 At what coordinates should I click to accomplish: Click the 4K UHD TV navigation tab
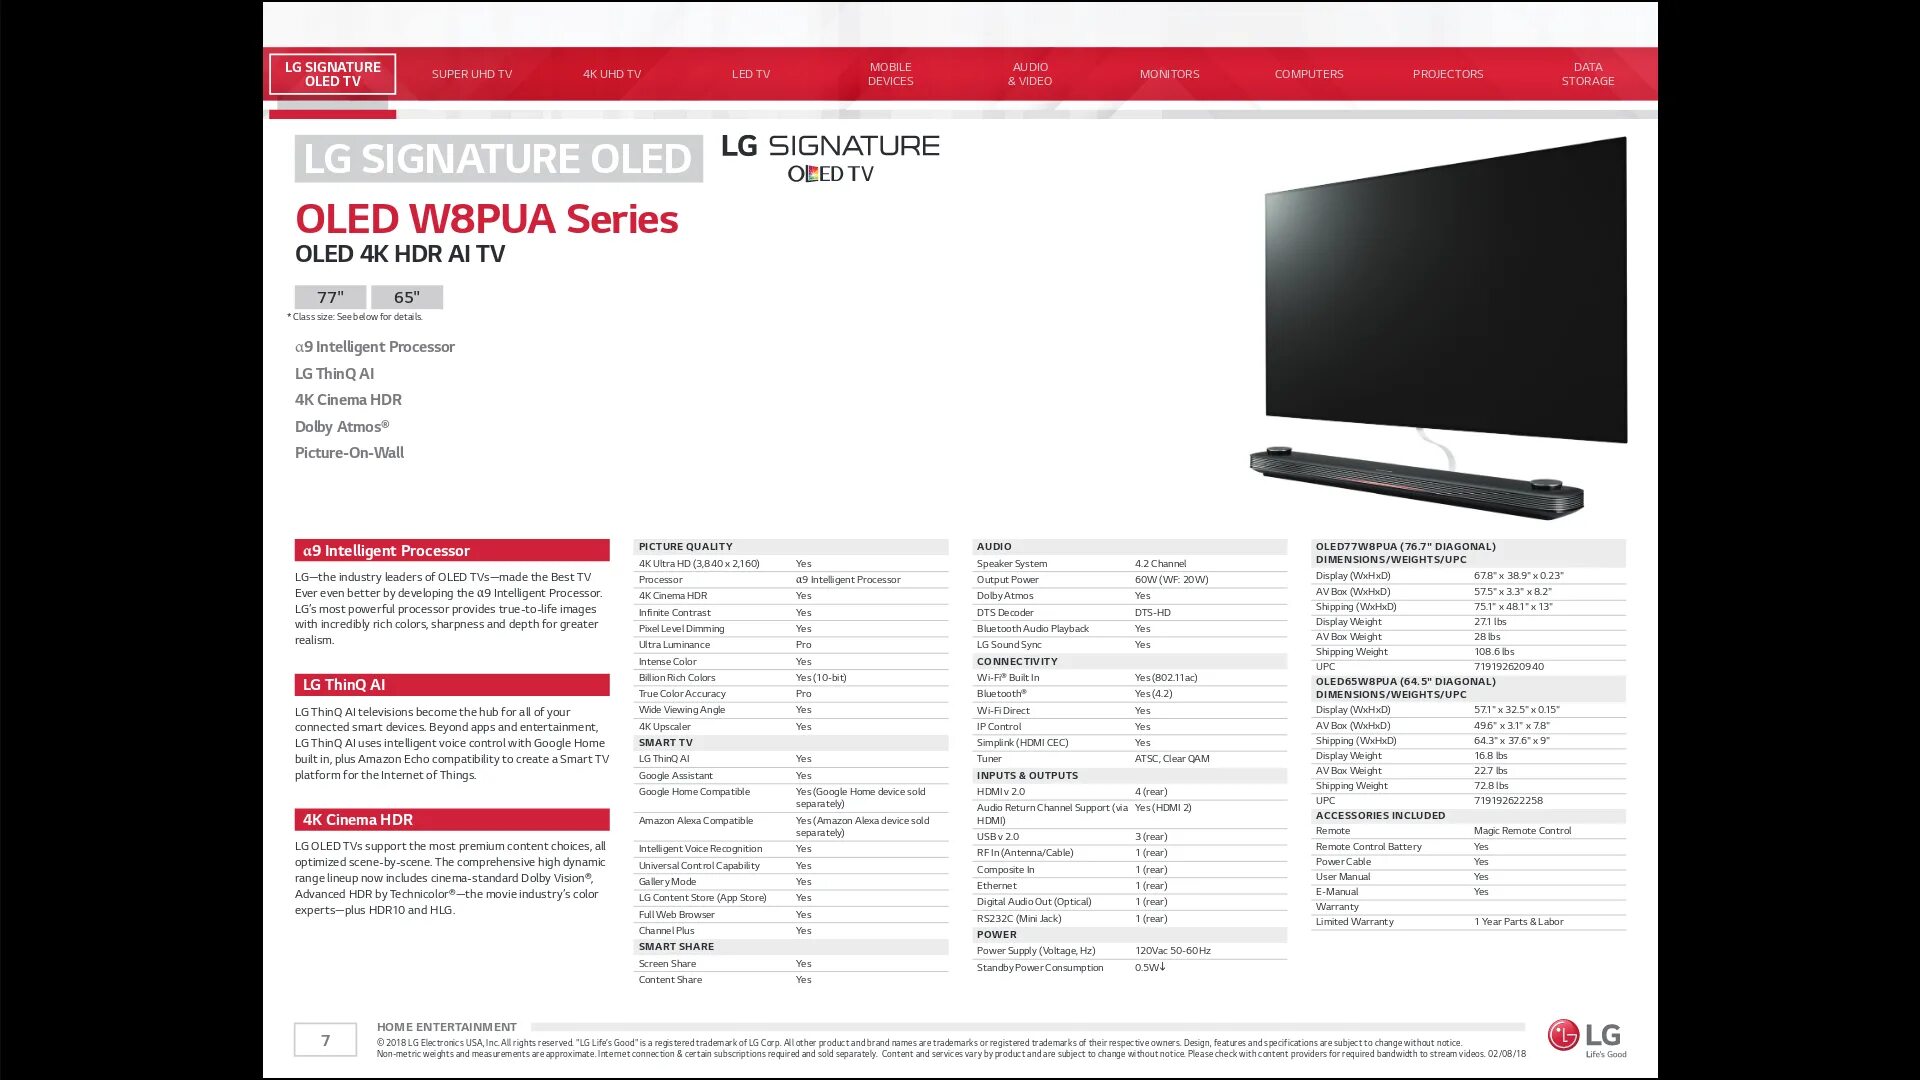pyautogui.click(x=611, y=73)
